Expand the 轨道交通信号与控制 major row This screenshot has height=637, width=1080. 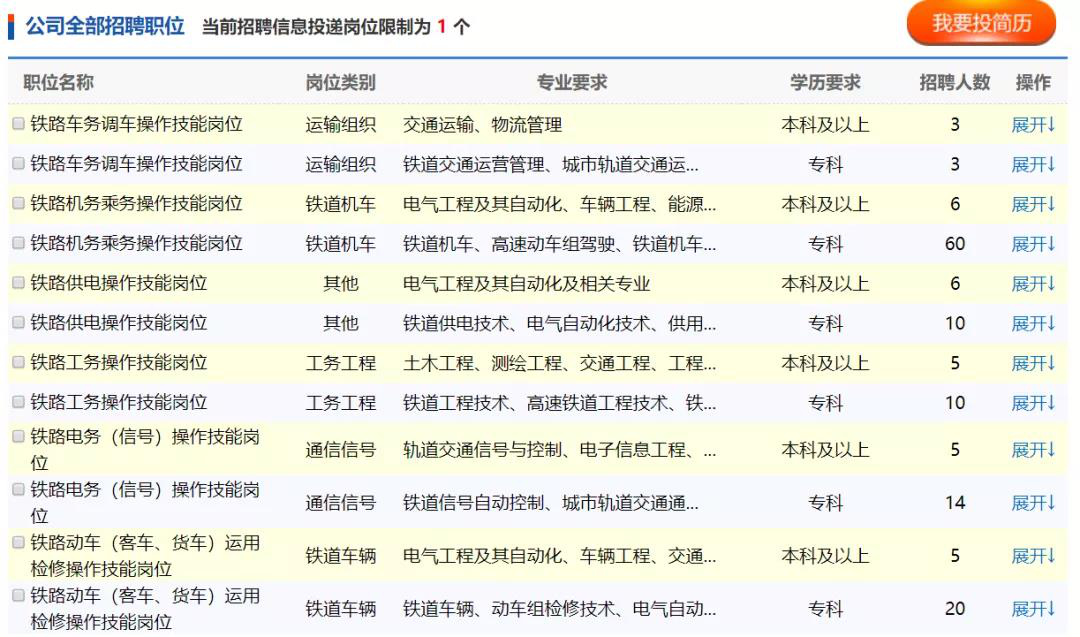pos(1033,450)
